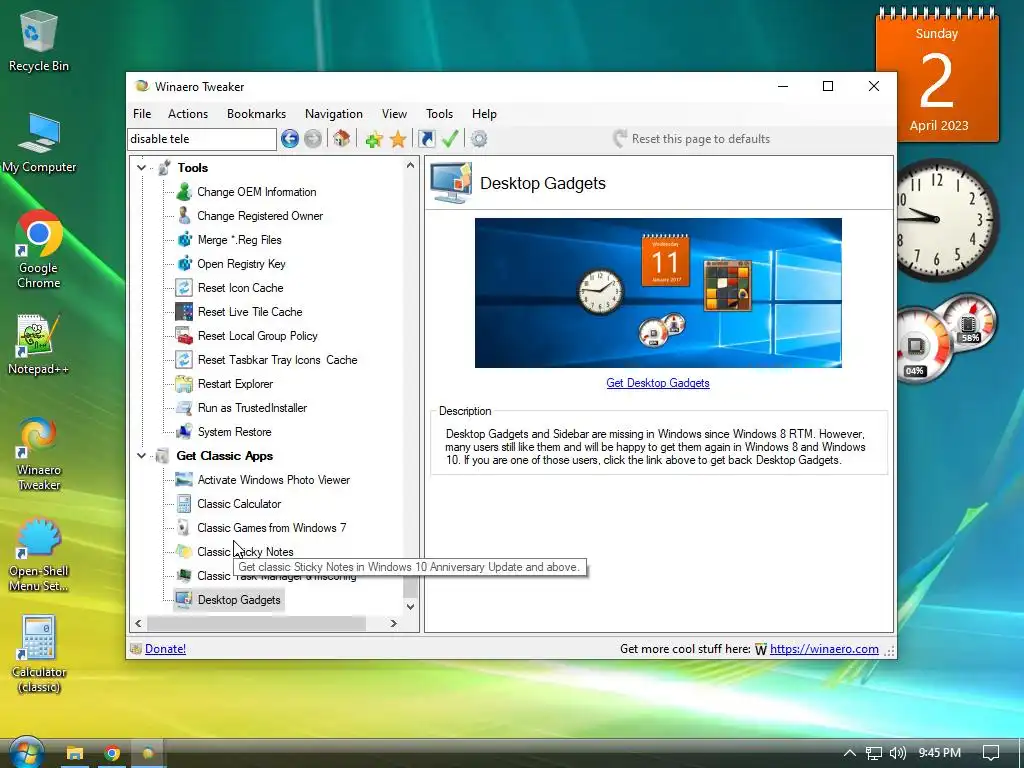This screenshot has height=768, width=1024.
Task: Click the horizontal scrollbar right arrow
Action: click(393, 624)
